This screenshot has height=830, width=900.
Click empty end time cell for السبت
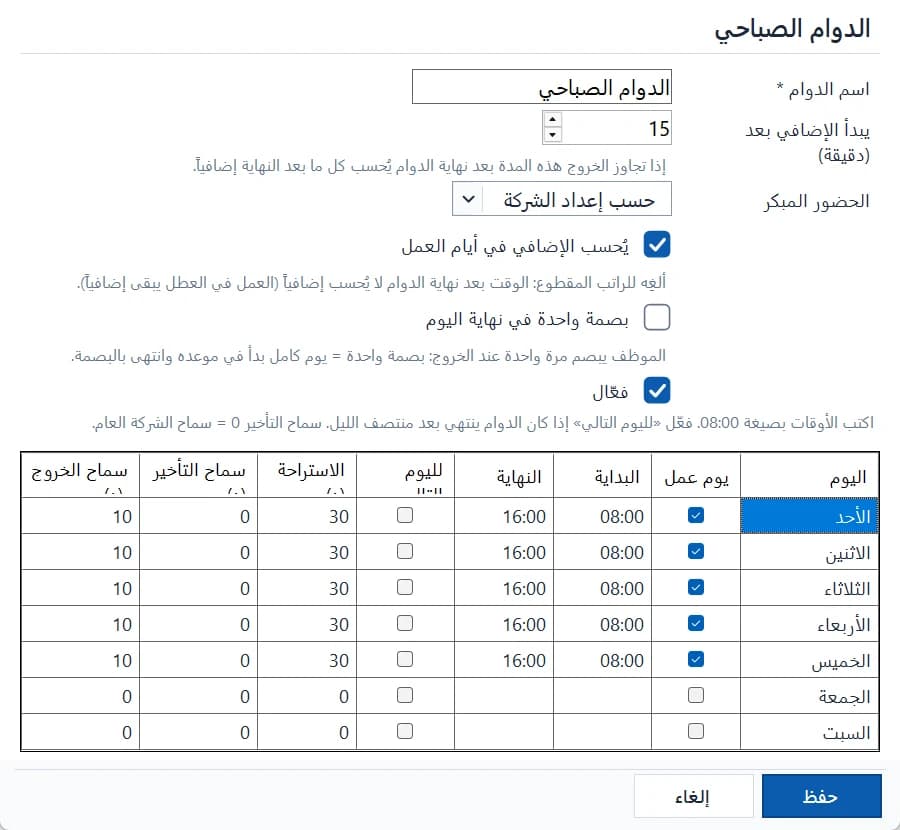[504, 732]
